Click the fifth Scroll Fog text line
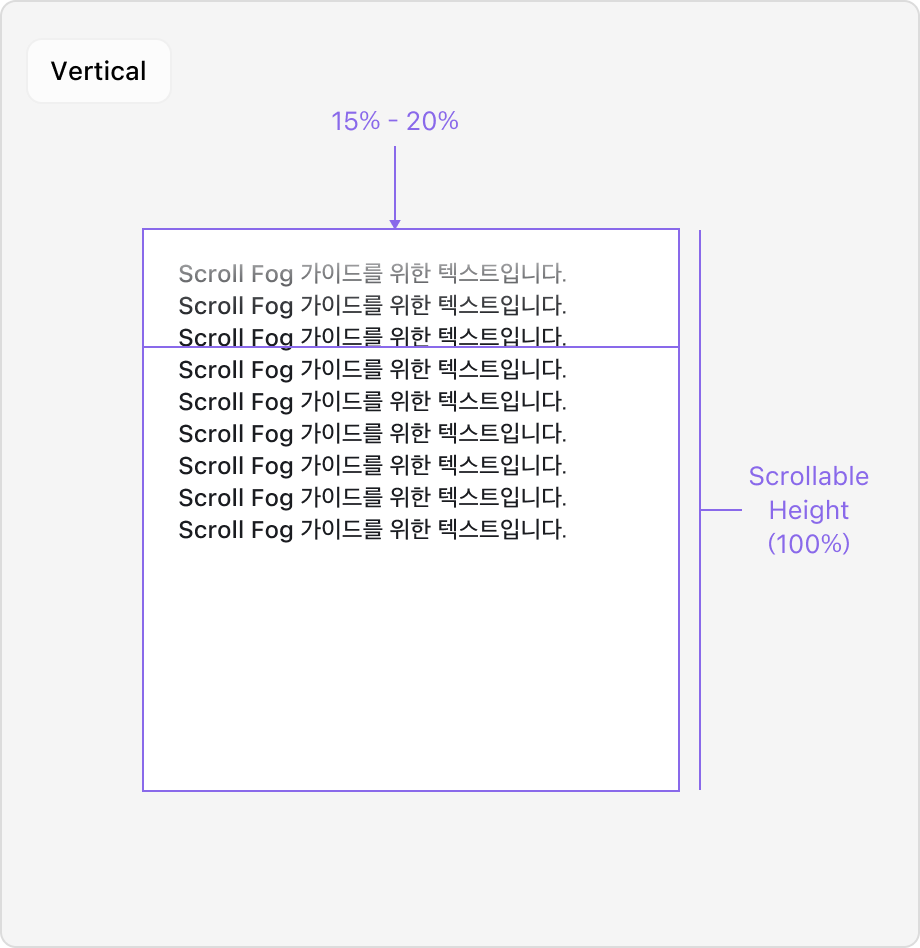Screen dimensions: 920x948 pos(372,401)
